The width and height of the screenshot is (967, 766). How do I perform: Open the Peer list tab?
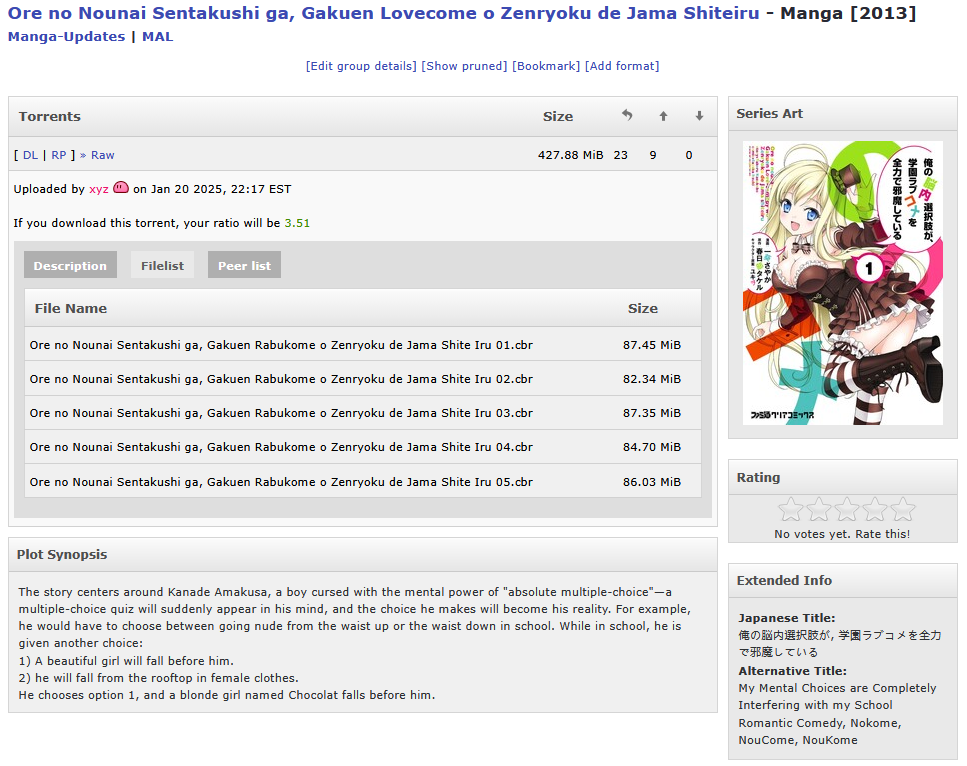244,265
